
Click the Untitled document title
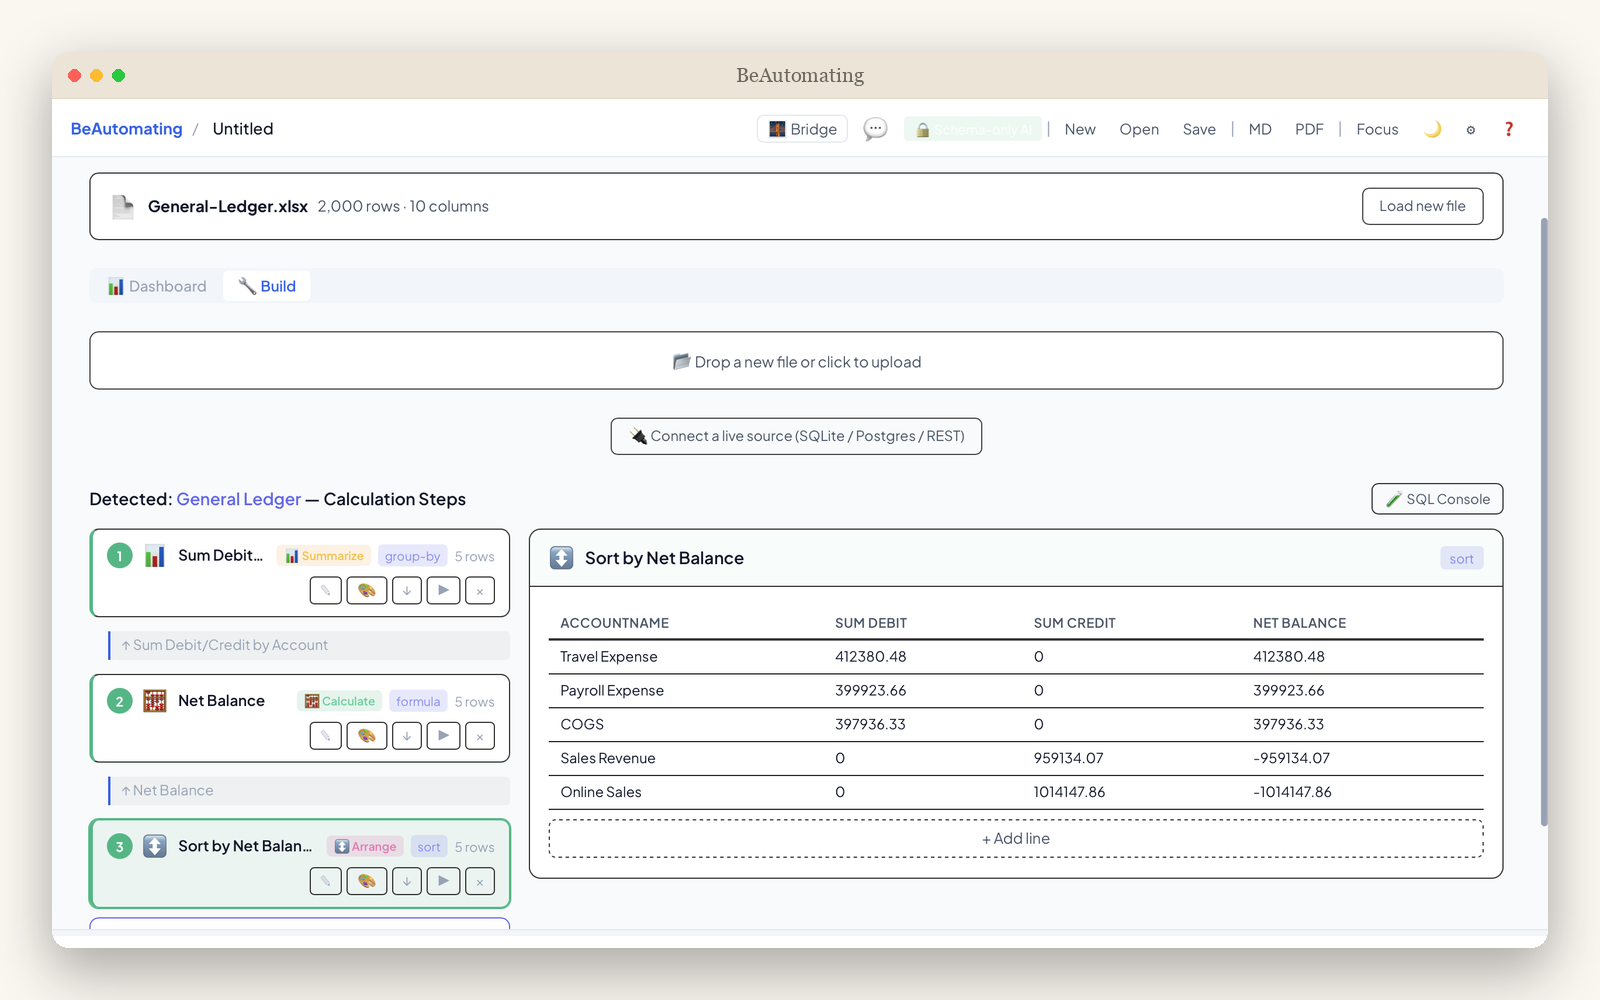[243, 129]
